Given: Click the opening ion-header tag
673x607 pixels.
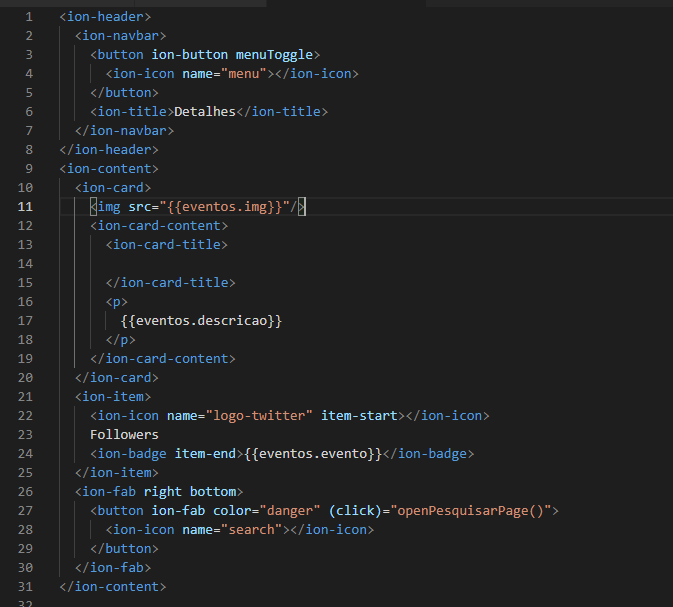Looking at the screenshot, I should click(x=105, y=17).
